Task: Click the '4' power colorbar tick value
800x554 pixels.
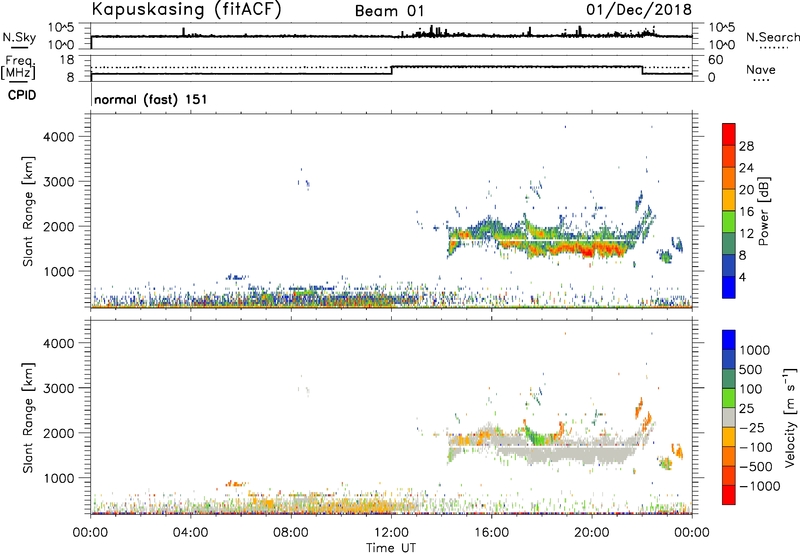Action: point(742,278)
